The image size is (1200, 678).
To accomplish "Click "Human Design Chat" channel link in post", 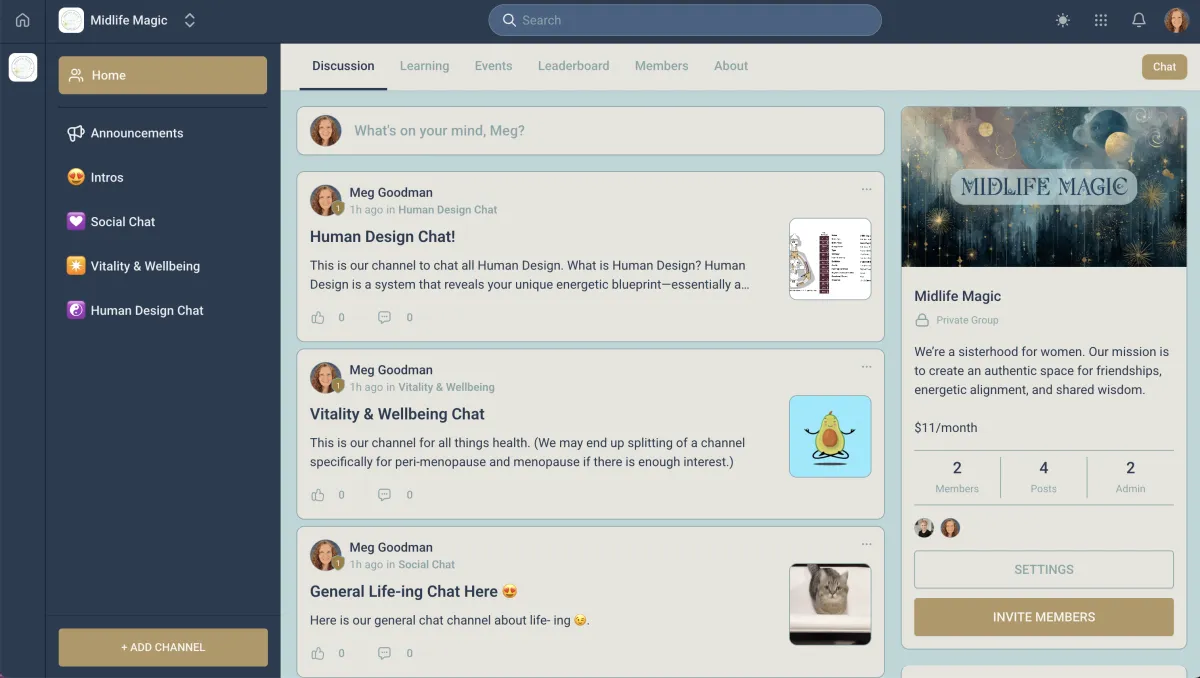I will click(x=448, y=210).
